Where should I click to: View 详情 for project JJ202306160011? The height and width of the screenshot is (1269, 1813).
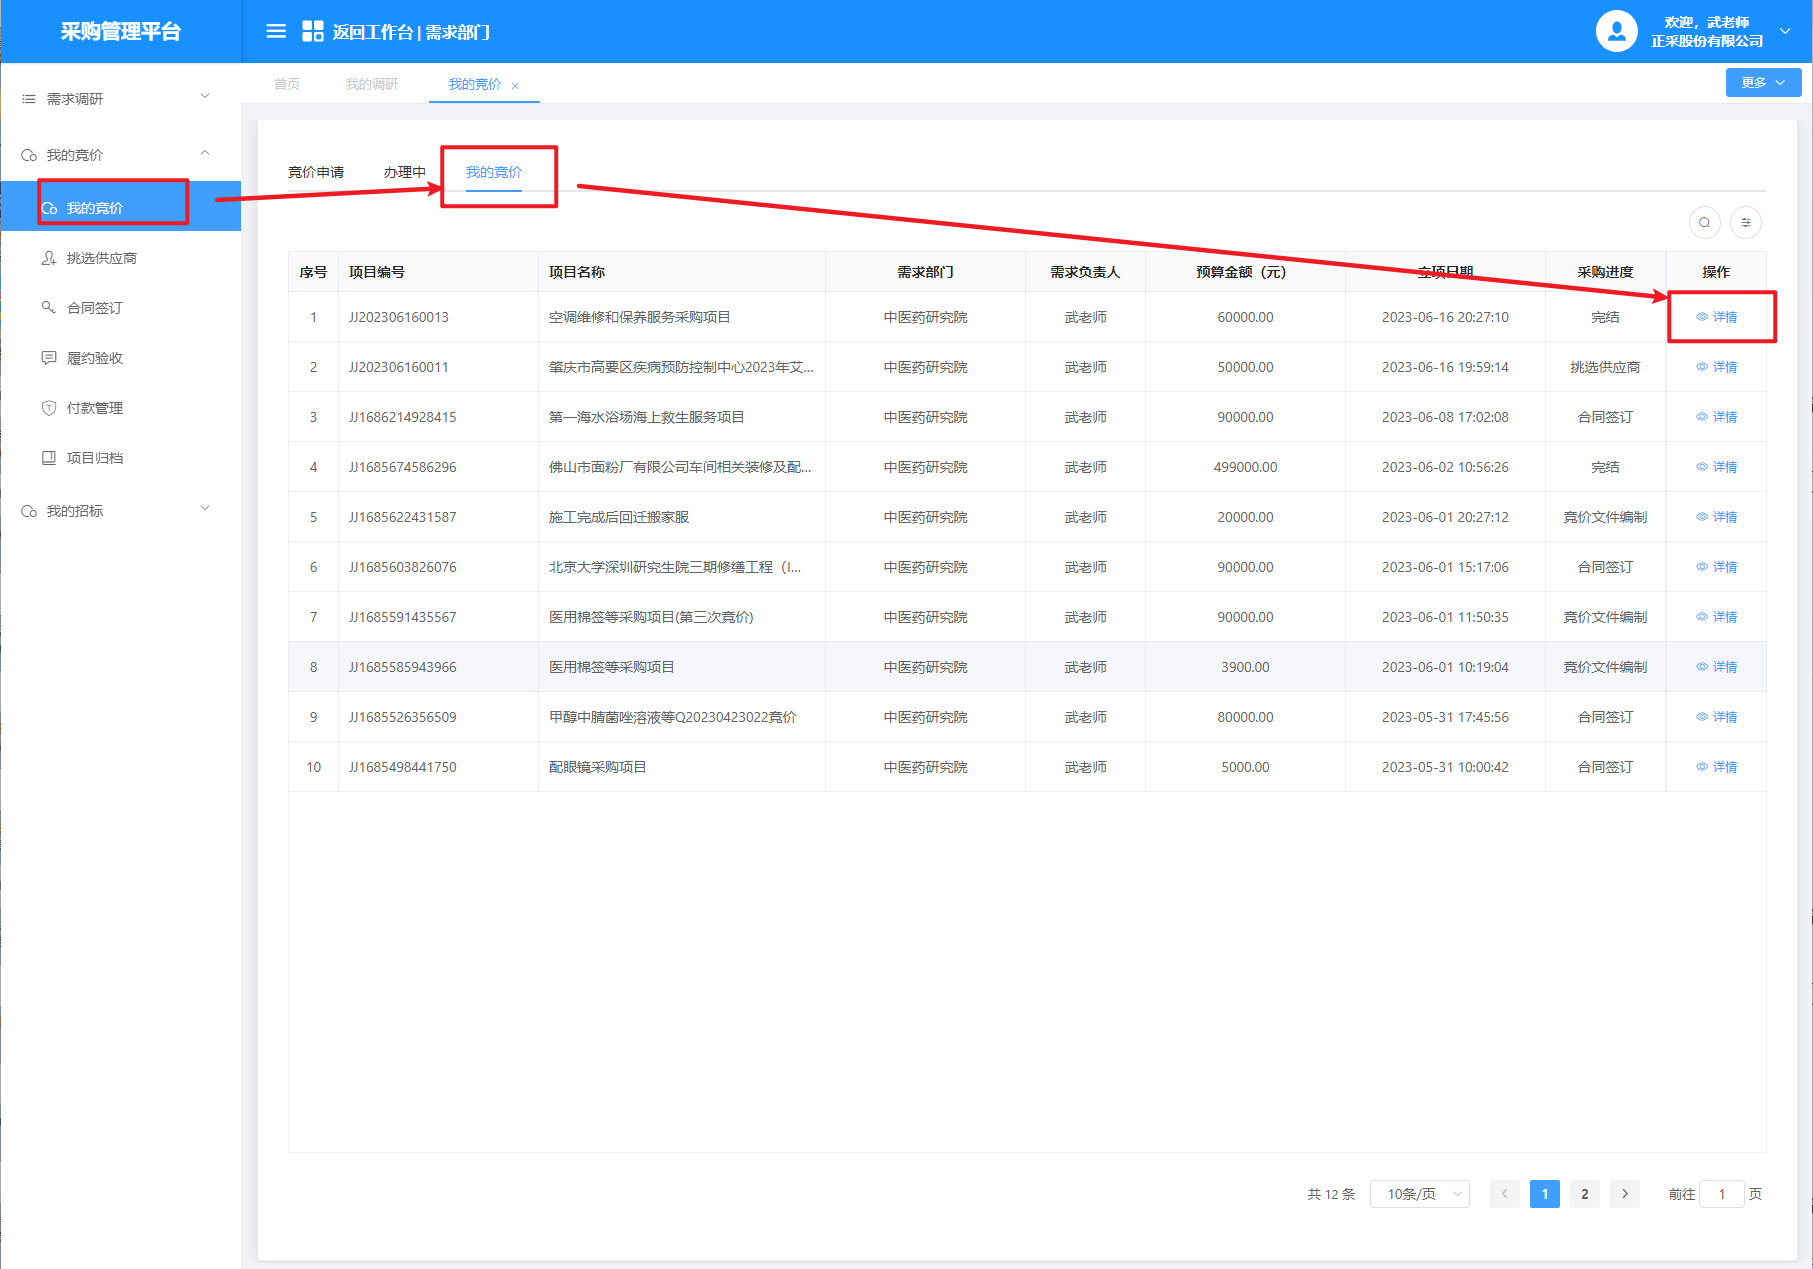[x=1717, y=367]
